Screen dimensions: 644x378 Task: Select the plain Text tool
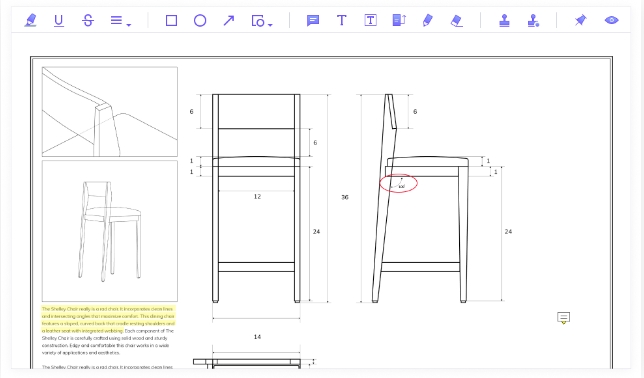342,20
